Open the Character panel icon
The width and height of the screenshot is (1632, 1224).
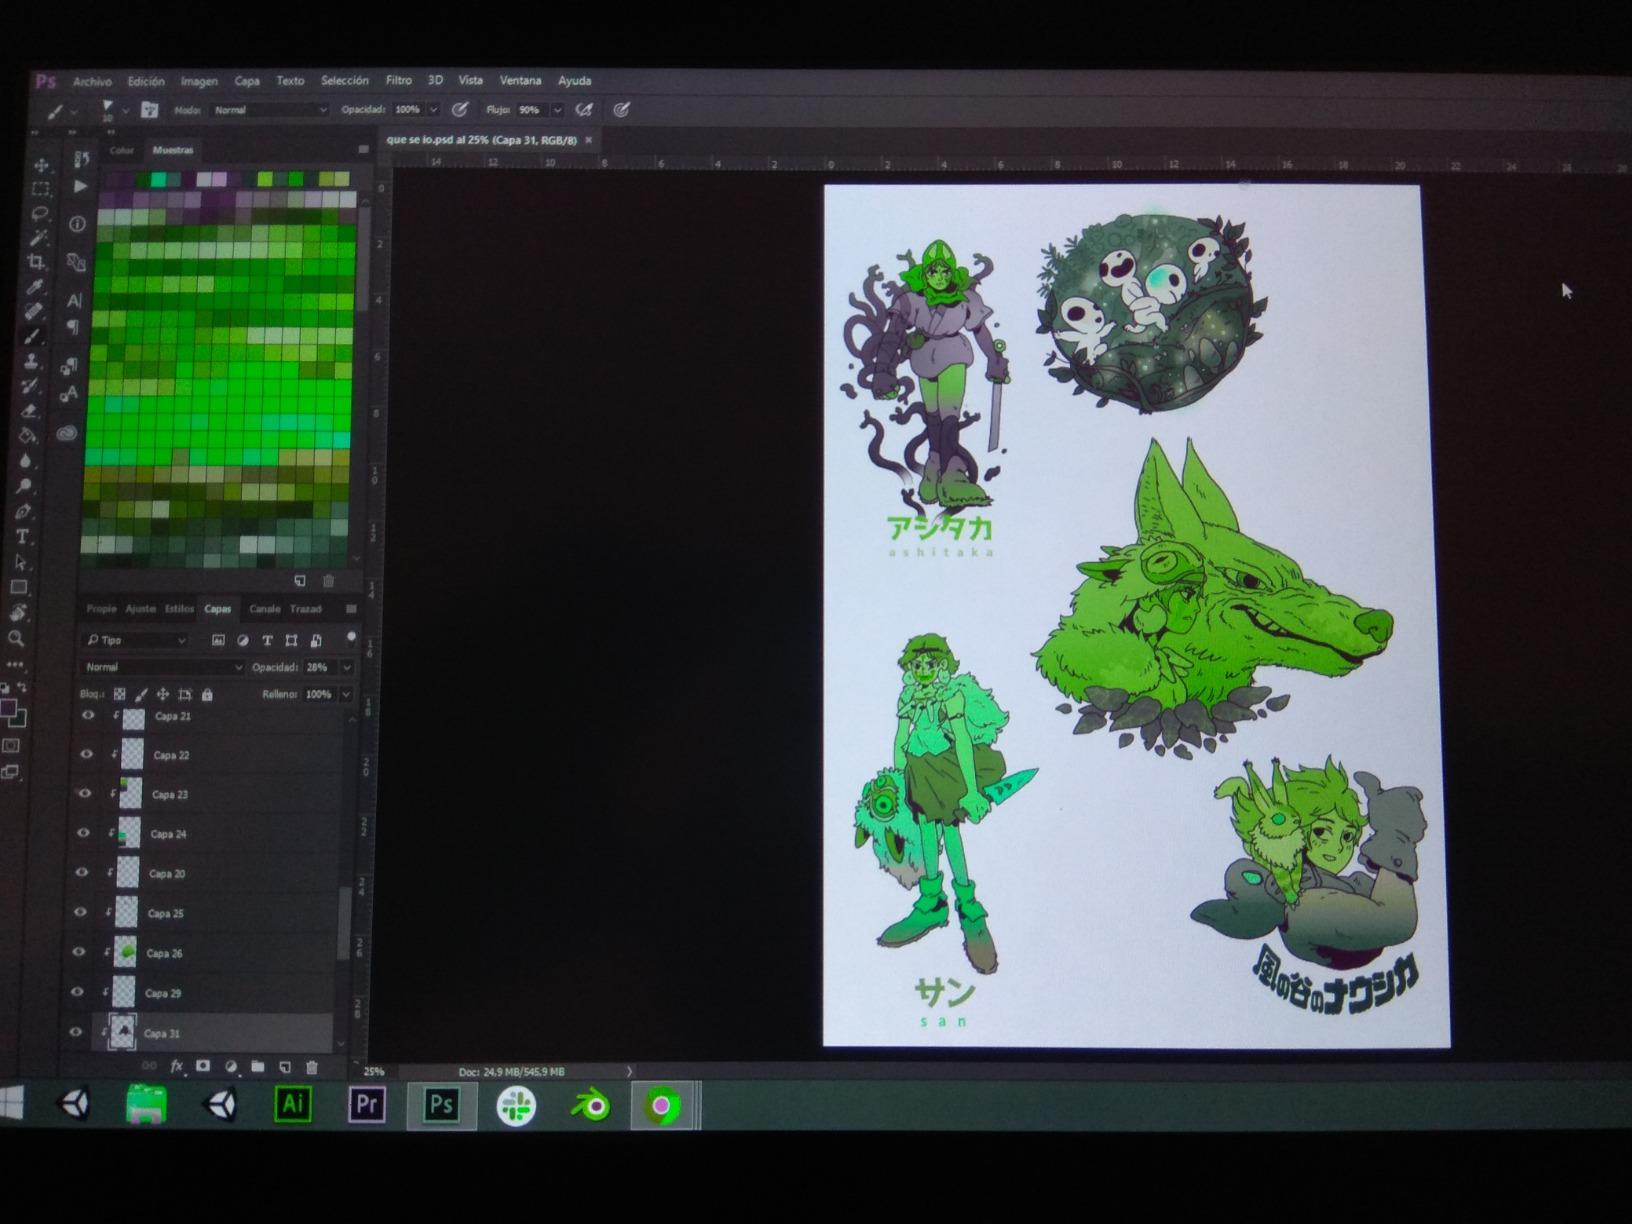[x=74, y=299]
